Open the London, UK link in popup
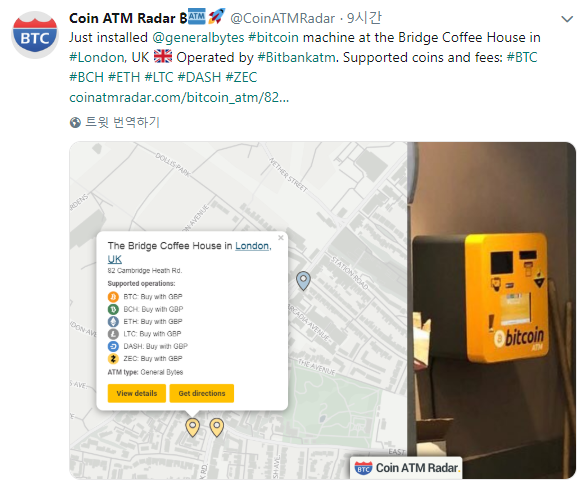 click(189, 252)
